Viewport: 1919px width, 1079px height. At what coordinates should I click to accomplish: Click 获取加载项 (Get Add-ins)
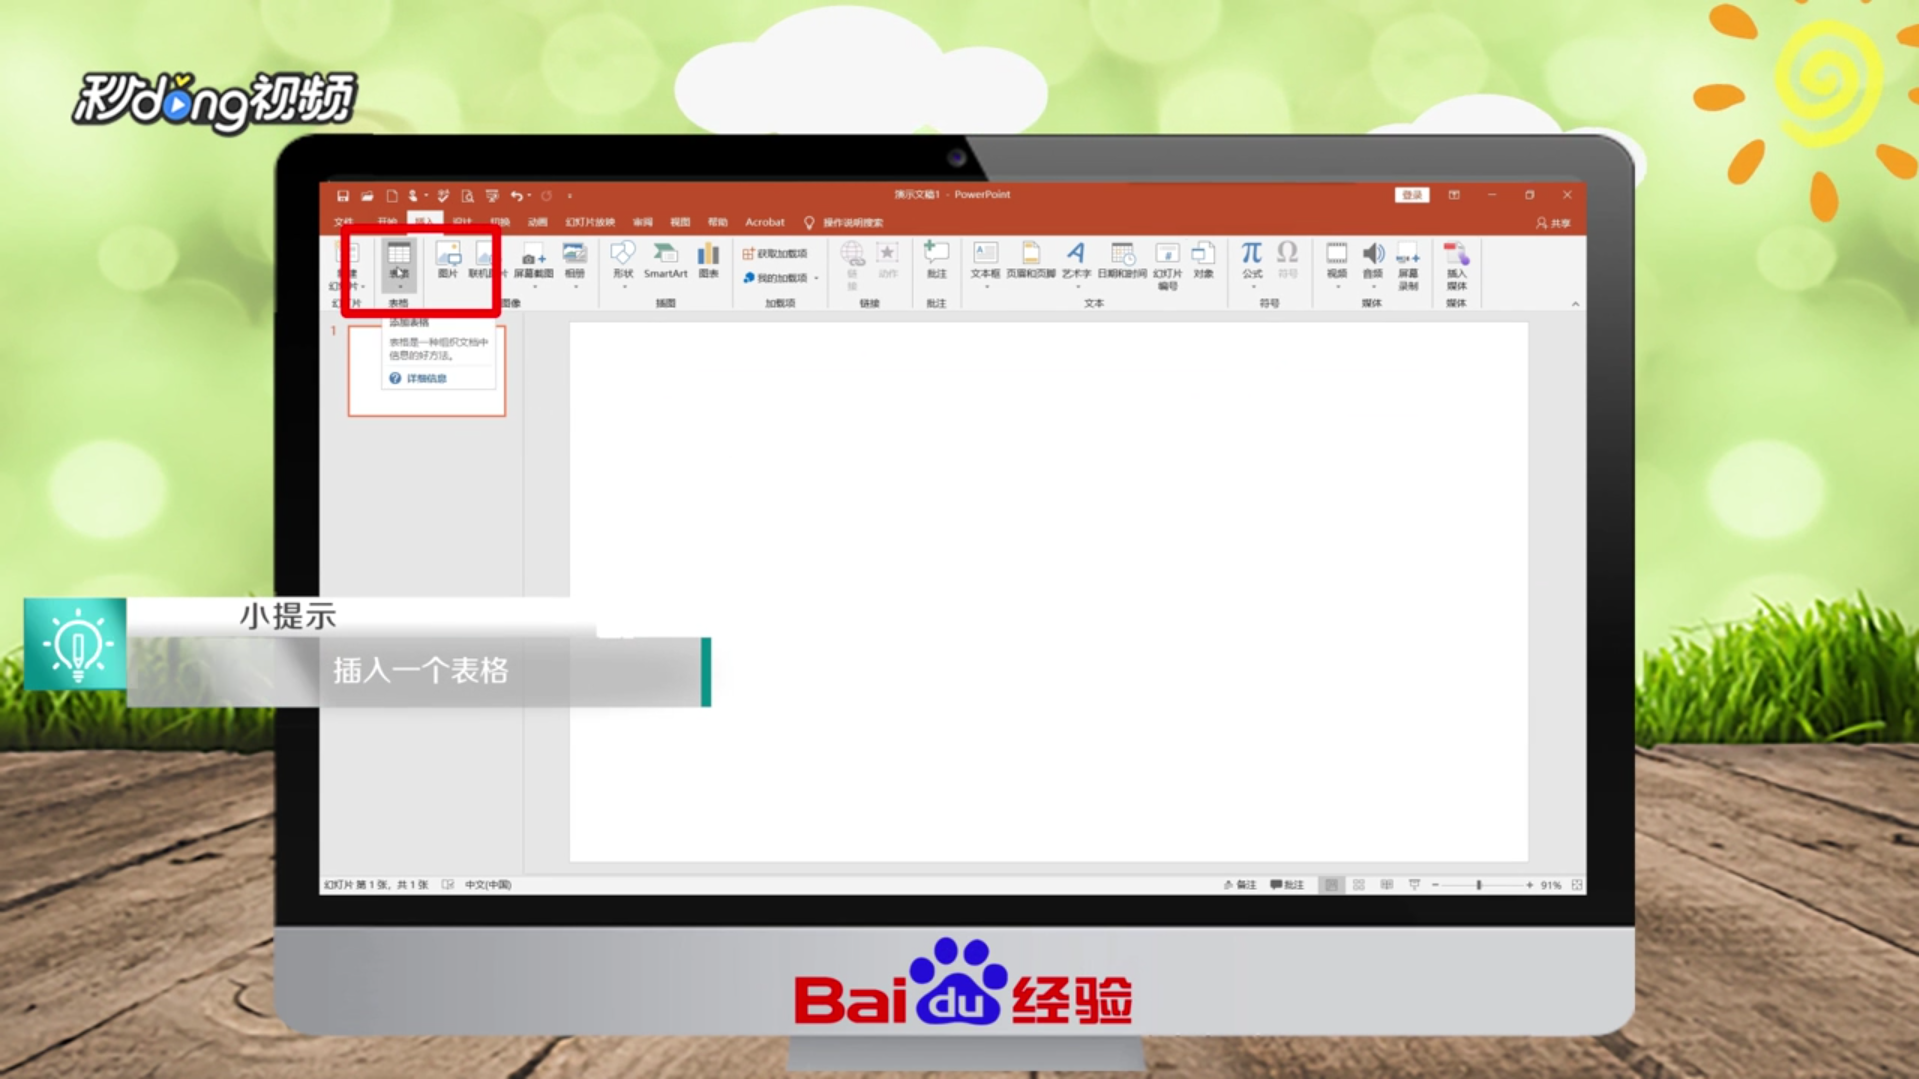(x=775, y=254)
